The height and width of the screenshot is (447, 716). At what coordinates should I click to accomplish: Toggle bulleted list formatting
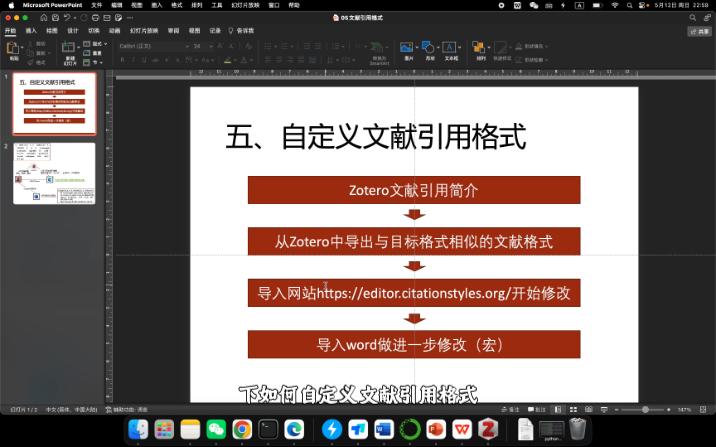tap(268, 46)
